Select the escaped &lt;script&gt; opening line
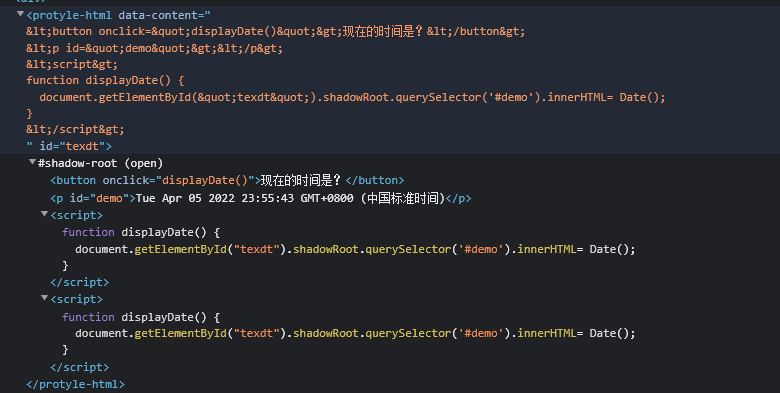Image resolution: width=780 pixels, height=393 pixels. click(72, 64)
